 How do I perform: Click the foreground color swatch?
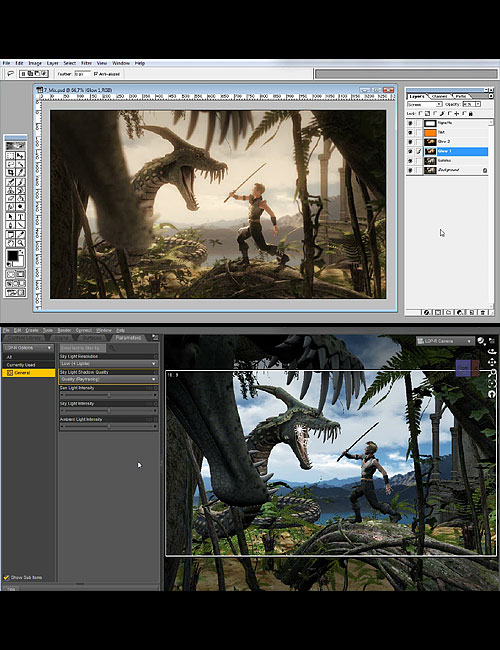click(13, 256)
